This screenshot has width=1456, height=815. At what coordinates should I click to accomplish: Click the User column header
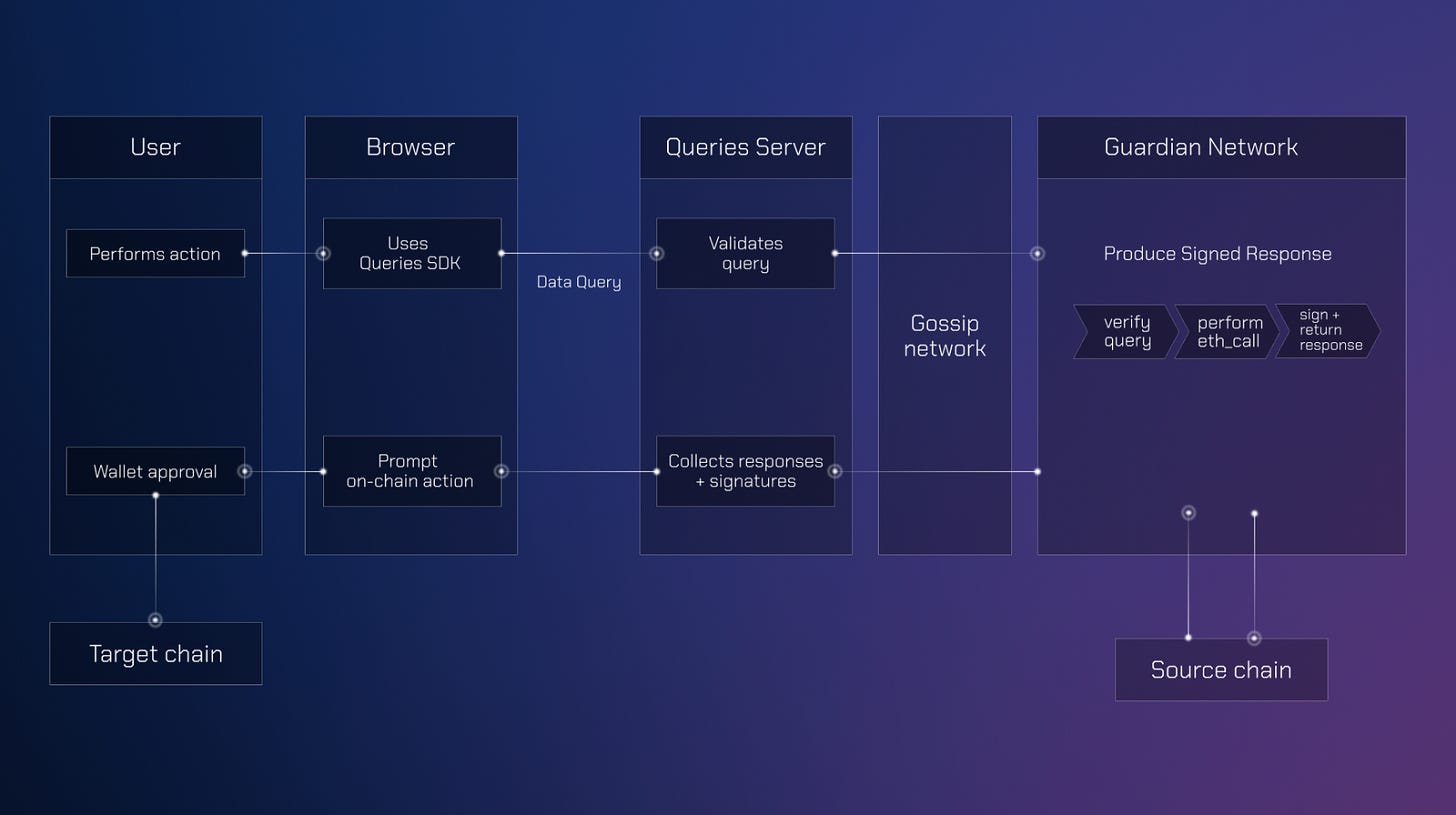(x=155, y=147)
